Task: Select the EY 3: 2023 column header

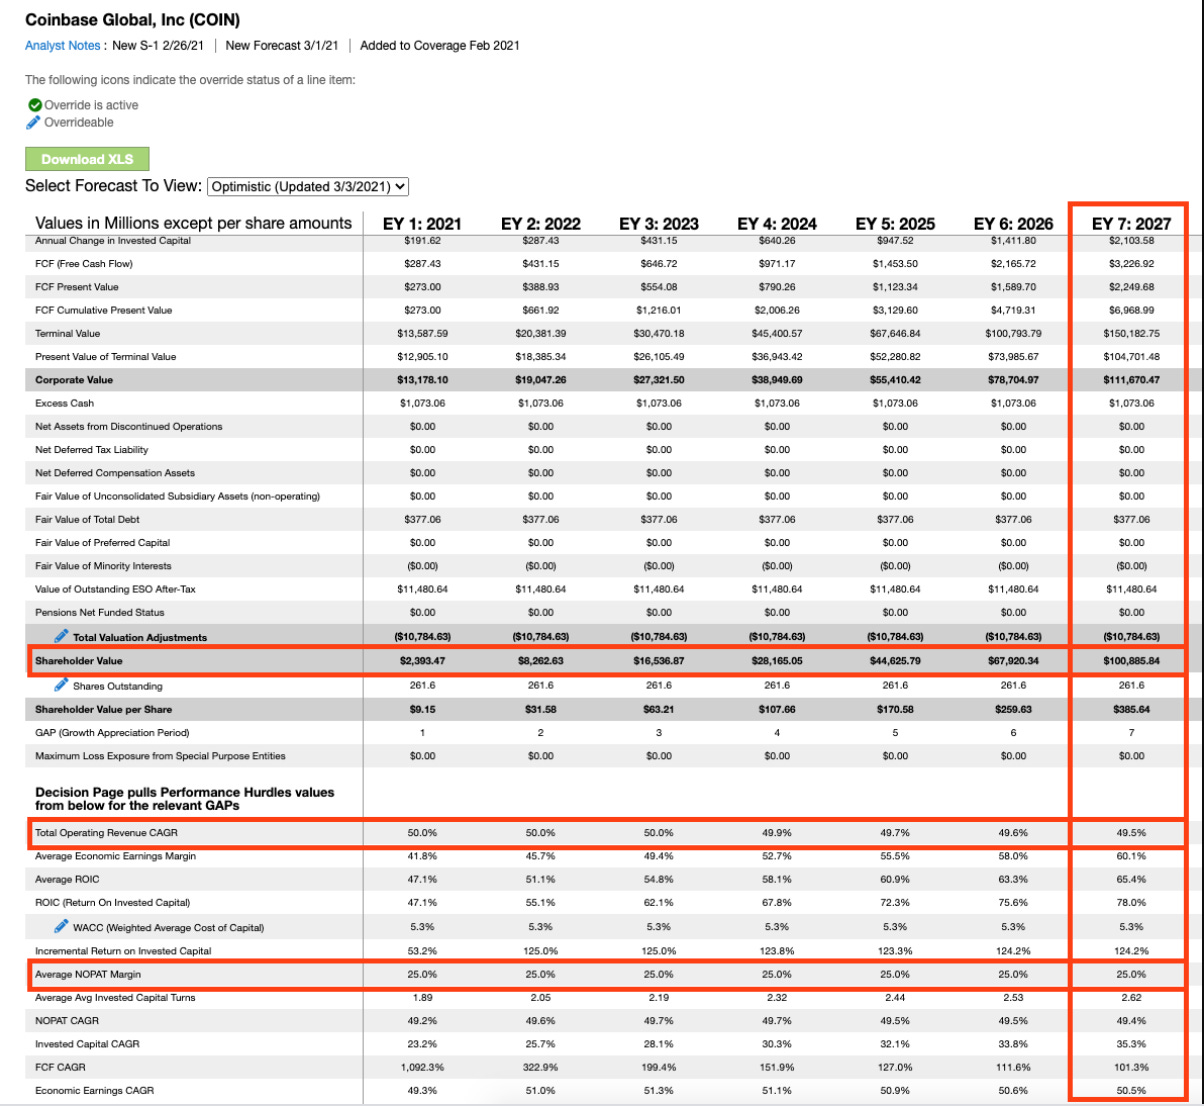Action: (x=659, y=223)
